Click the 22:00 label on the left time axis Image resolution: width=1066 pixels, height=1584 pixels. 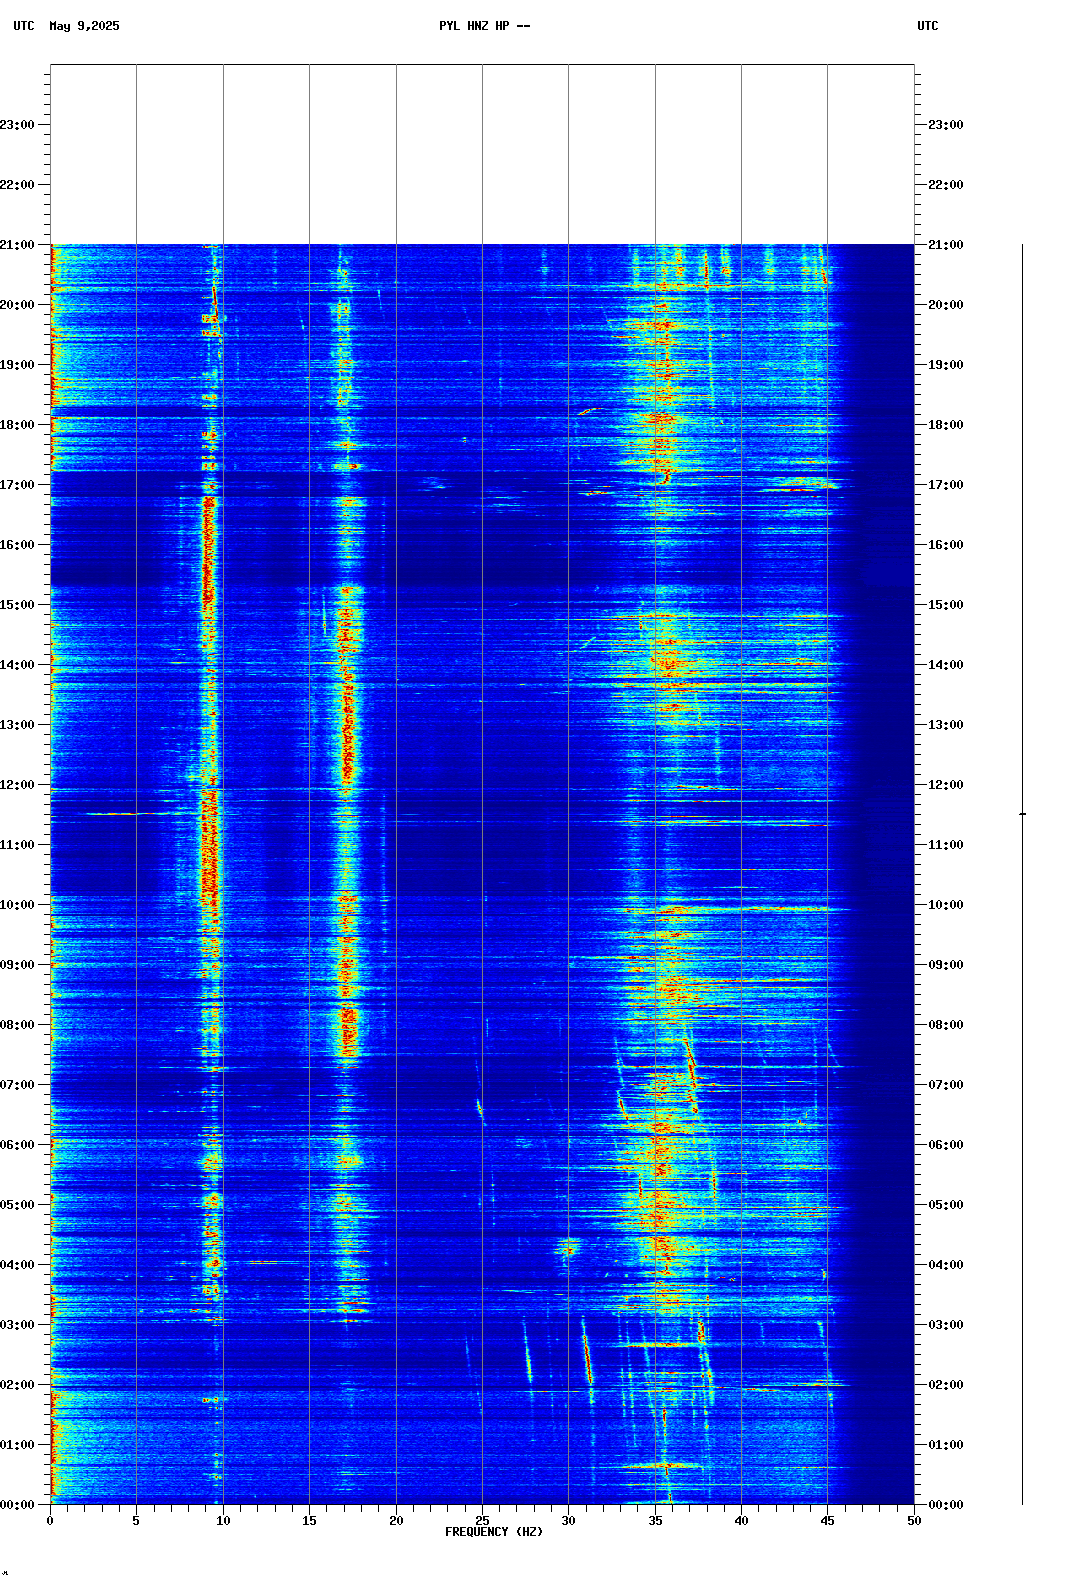tap(17, 185)
